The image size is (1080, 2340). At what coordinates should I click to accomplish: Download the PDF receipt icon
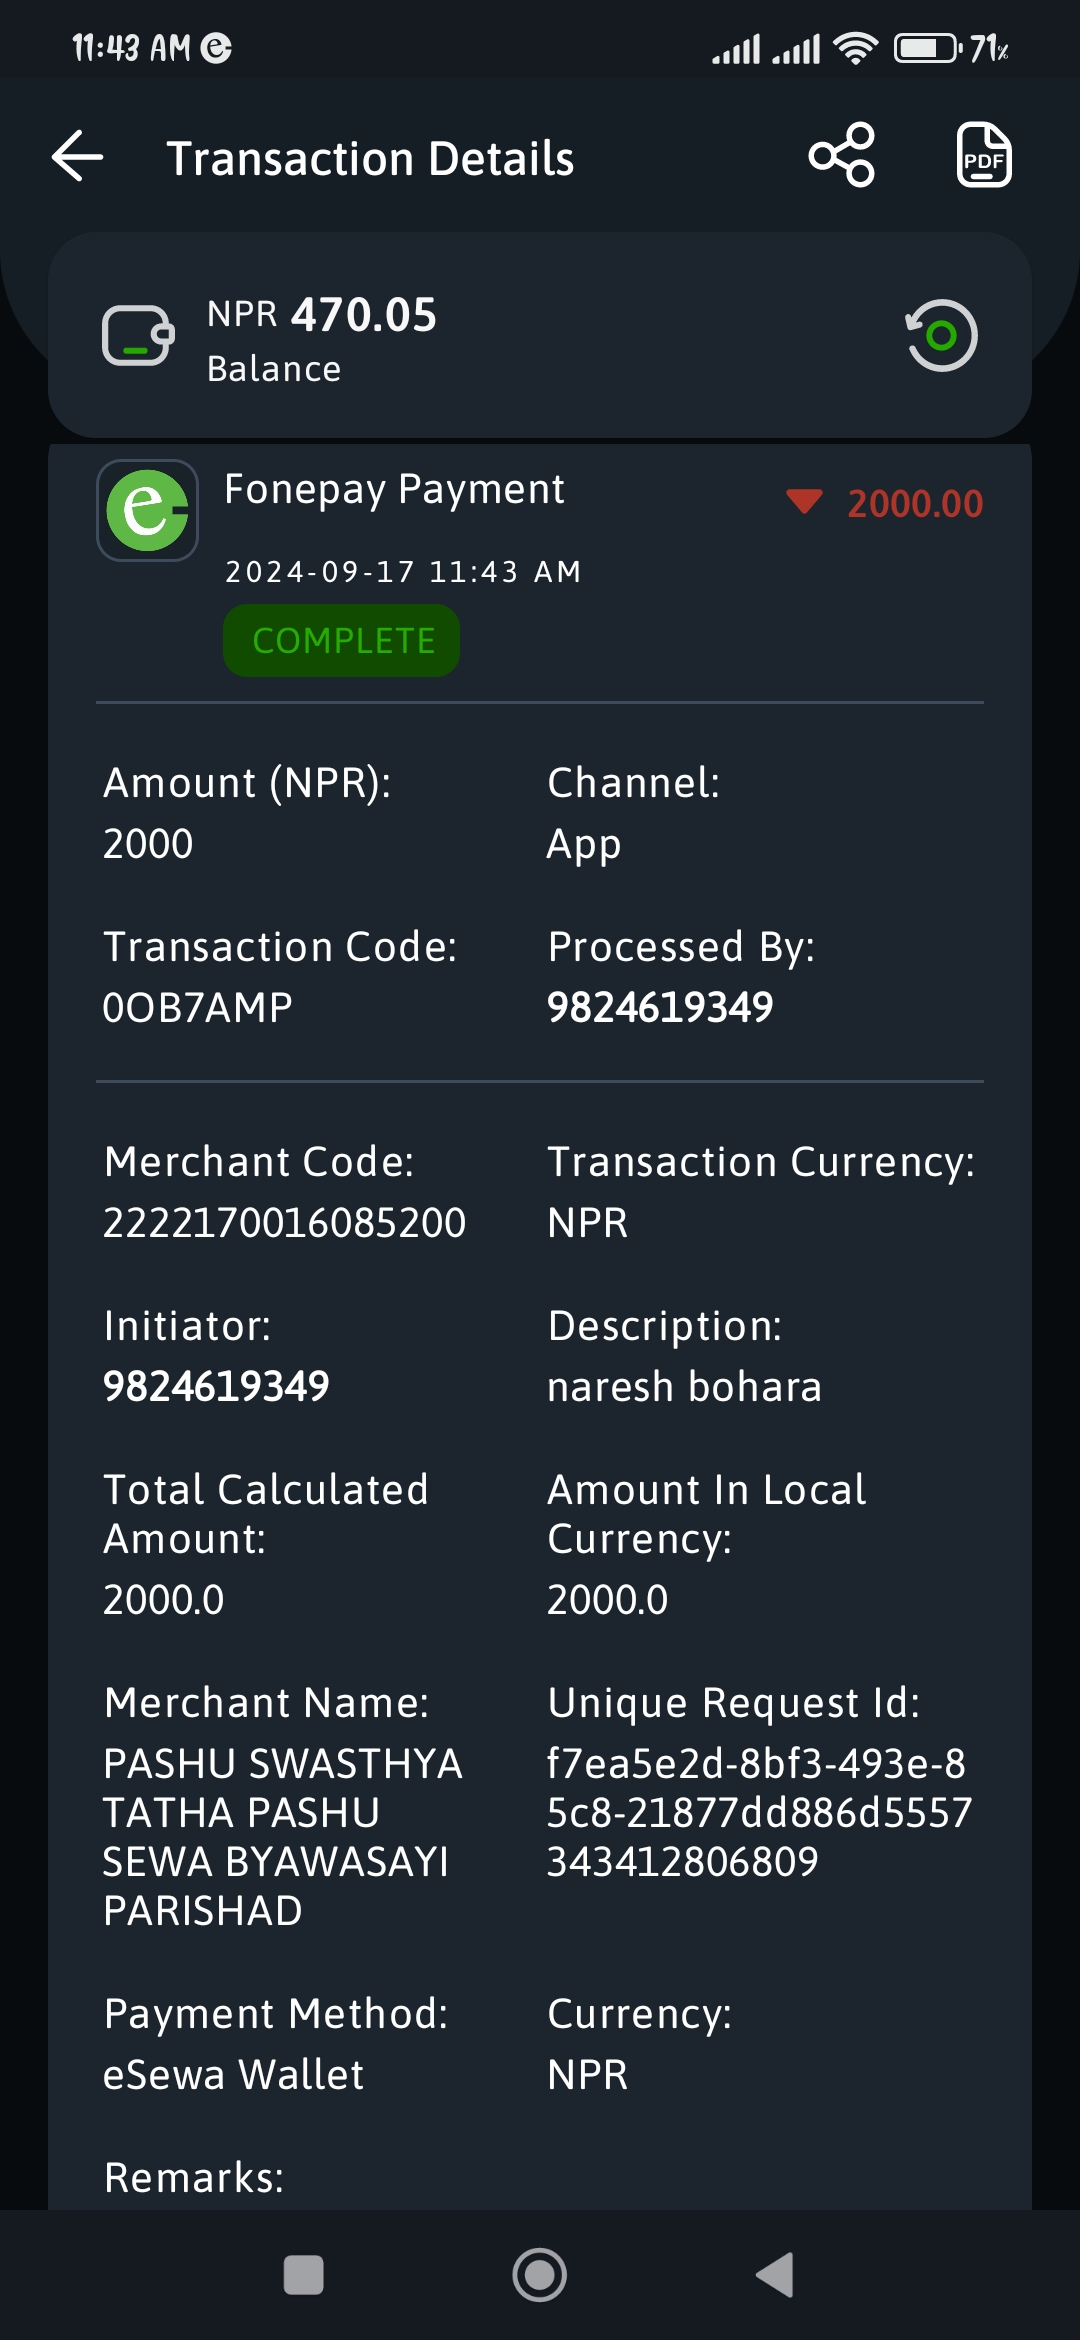(984, 155)
